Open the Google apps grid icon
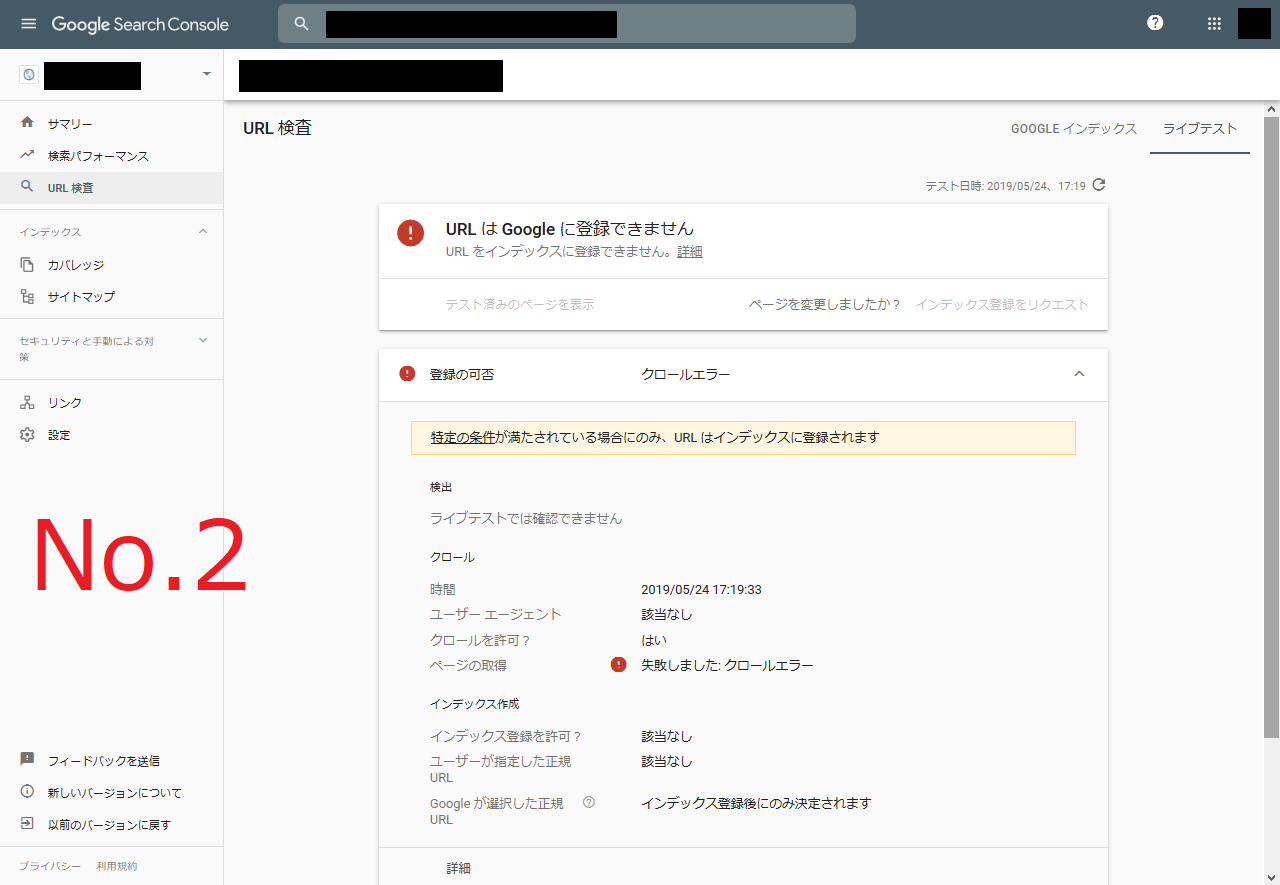 click(1215, 24)
